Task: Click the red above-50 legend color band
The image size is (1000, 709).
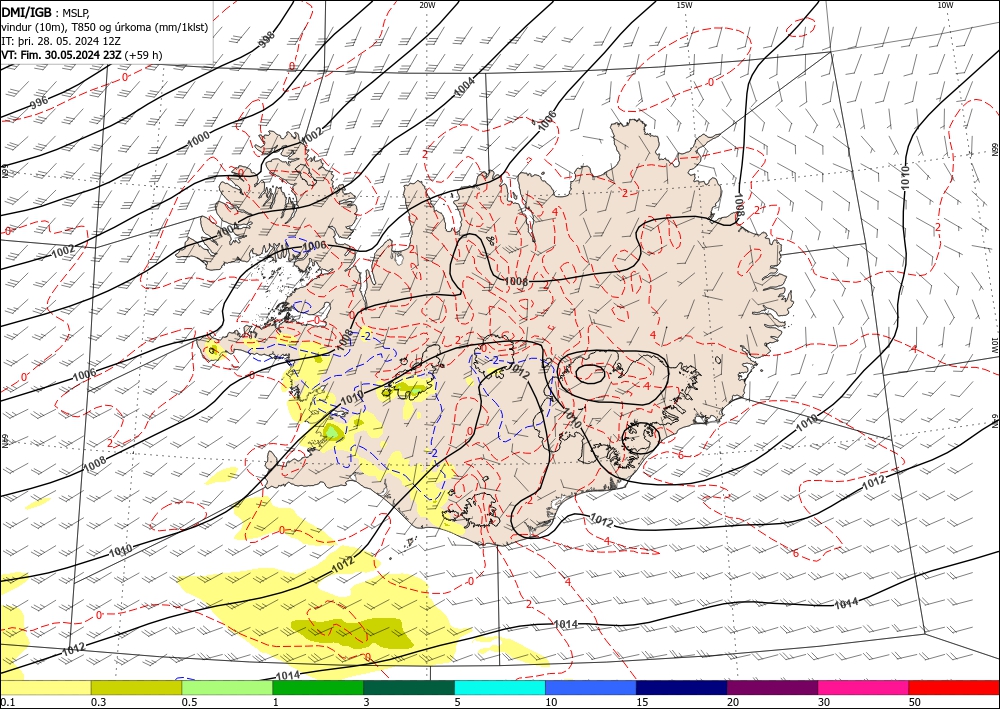Action: tap(954, 687)
